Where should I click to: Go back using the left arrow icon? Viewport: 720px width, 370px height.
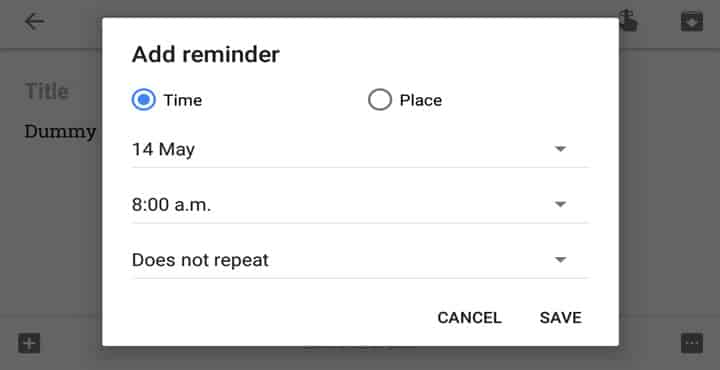click(34, 21)
